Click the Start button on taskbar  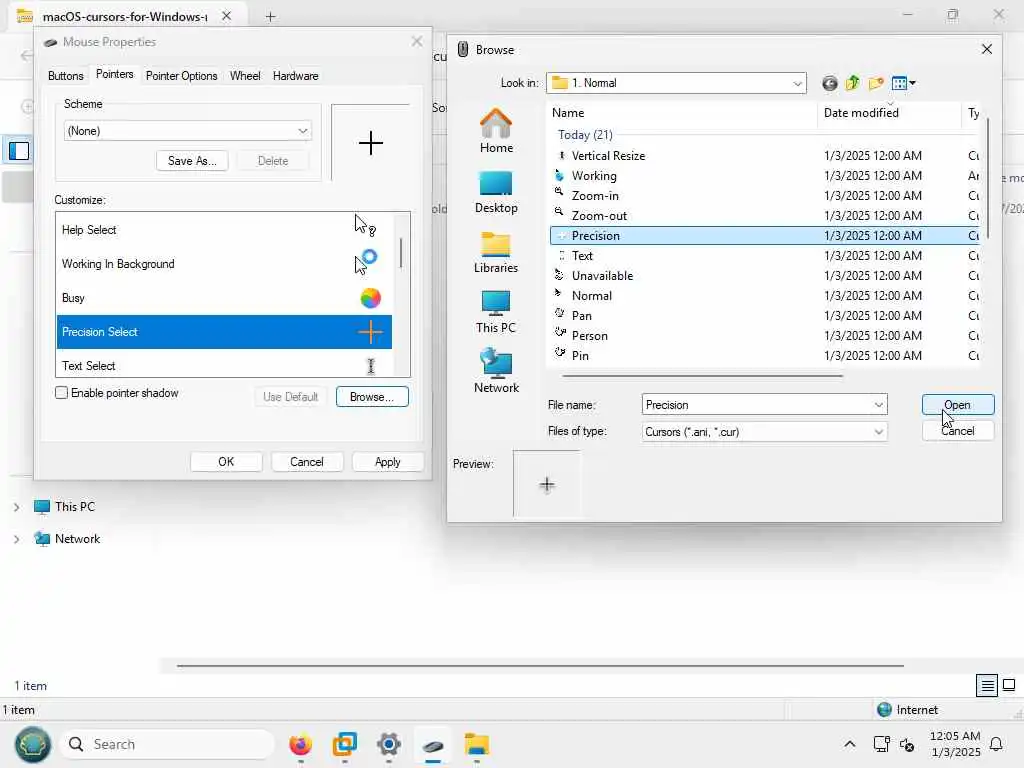(32, 744)
